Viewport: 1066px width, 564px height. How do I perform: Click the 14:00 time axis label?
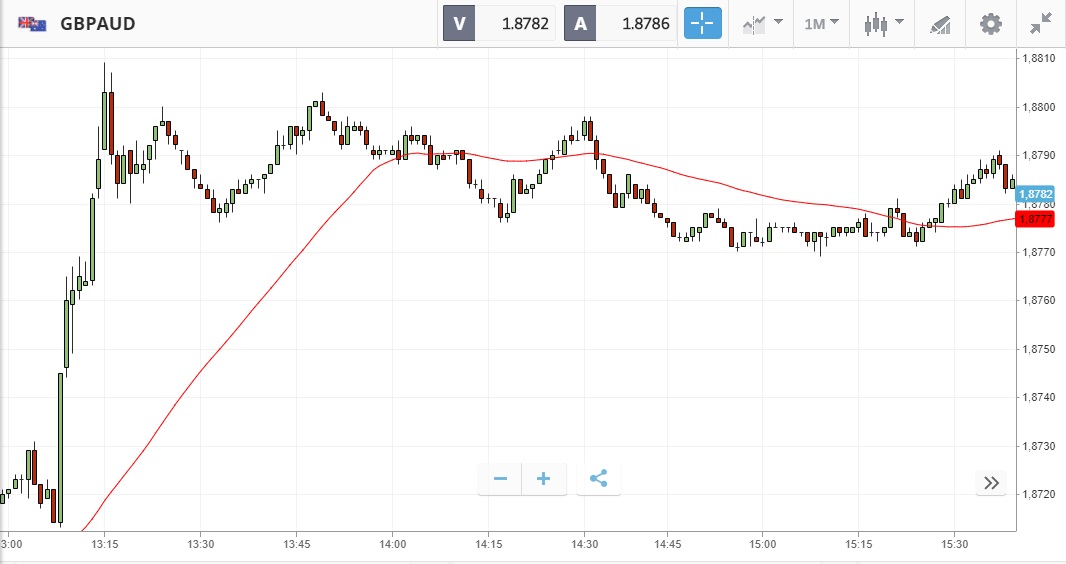click(393, 545)
